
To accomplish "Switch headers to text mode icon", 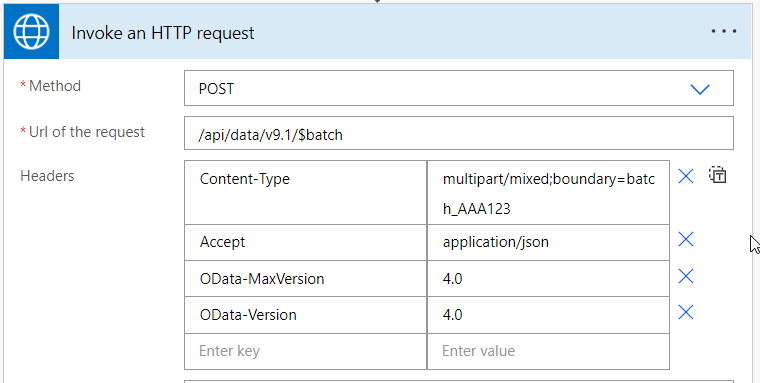I will pos(717,175).
